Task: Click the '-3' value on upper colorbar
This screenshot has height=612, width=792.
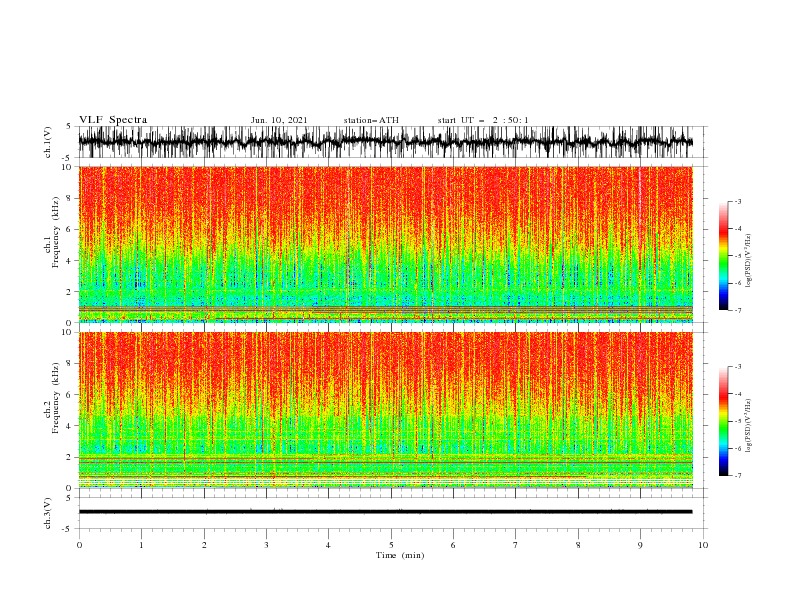Action: [737, 201]
